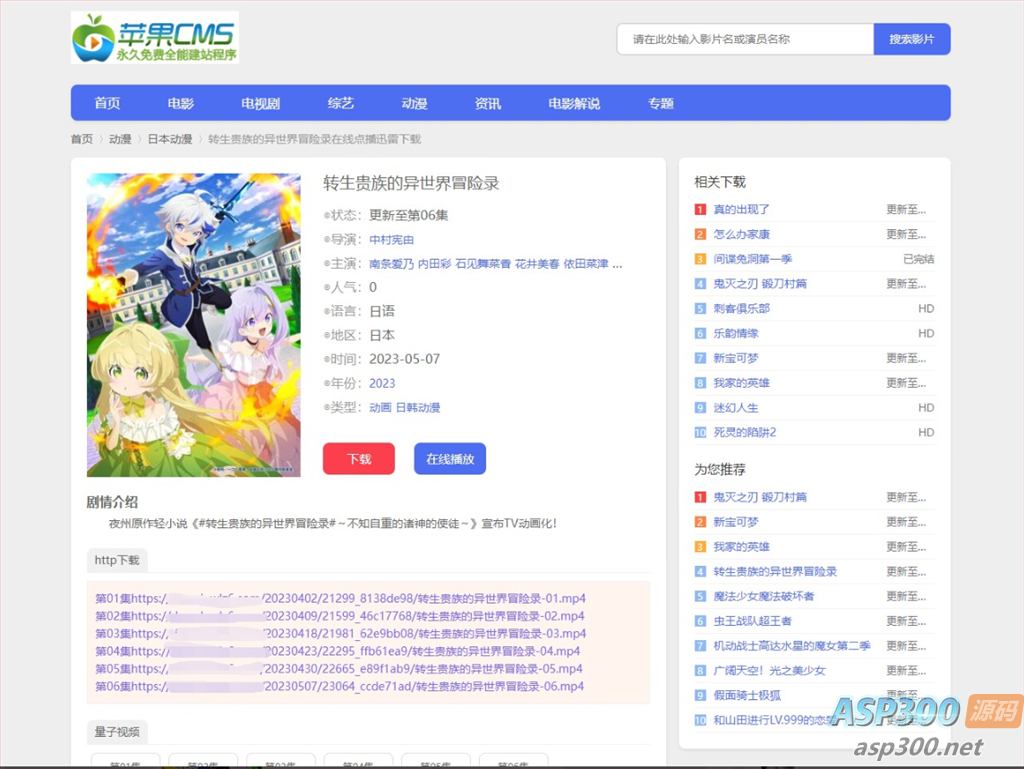The image size is (1024, 769).
Task: Open 死灵的陷阱2 in 相关下载
Action: pos(744,432)
